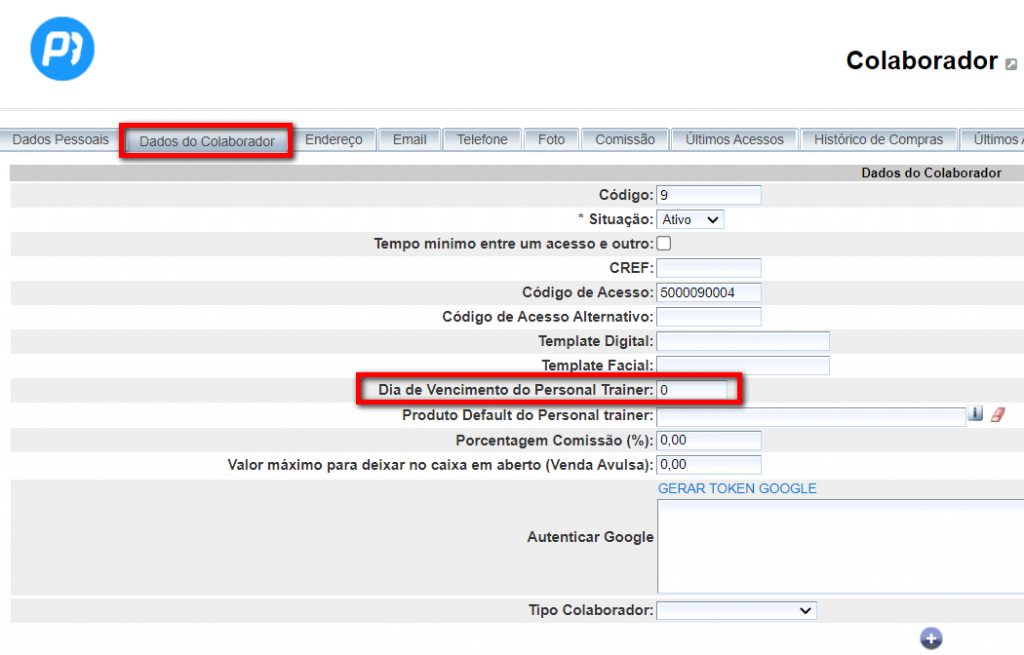Switch to the Dados Pessoais tab
Image resolution: width=1024 pixels, height=655 pixels.
(x=60, y=140)
